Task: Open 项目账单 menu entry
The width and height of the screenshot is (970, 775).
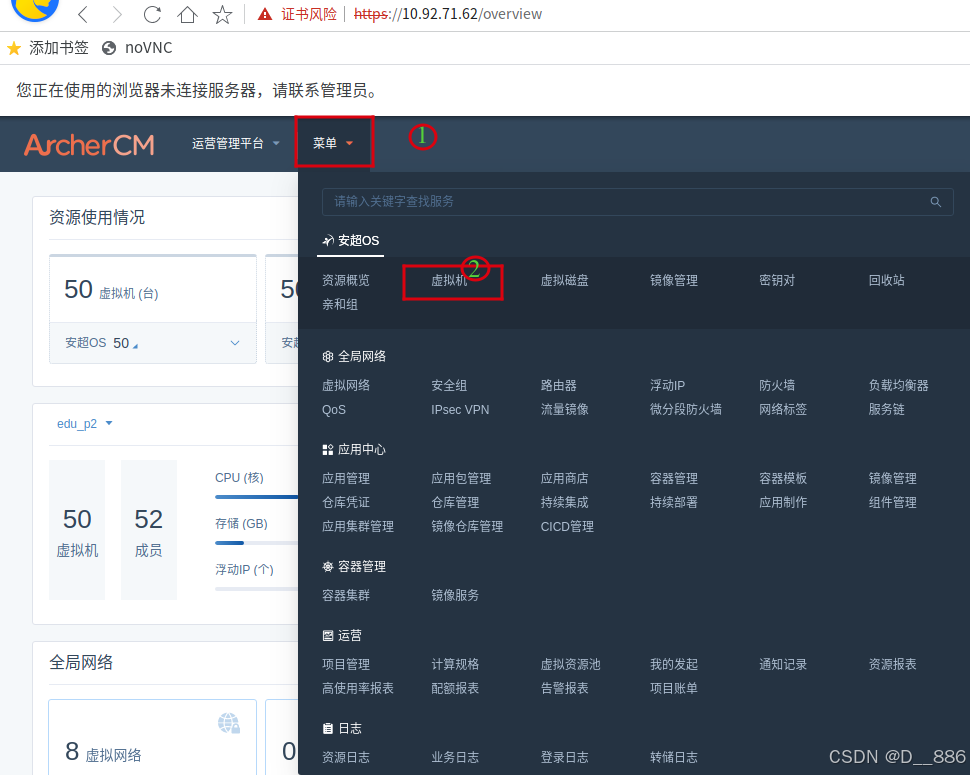Action: click(674, 688)
